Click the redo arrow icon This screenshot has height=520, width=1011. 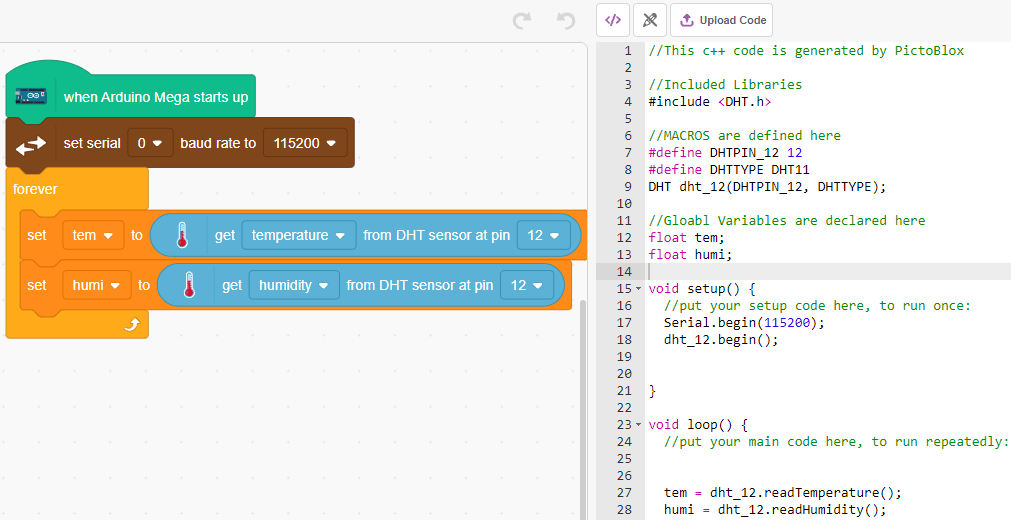[522, 21]
